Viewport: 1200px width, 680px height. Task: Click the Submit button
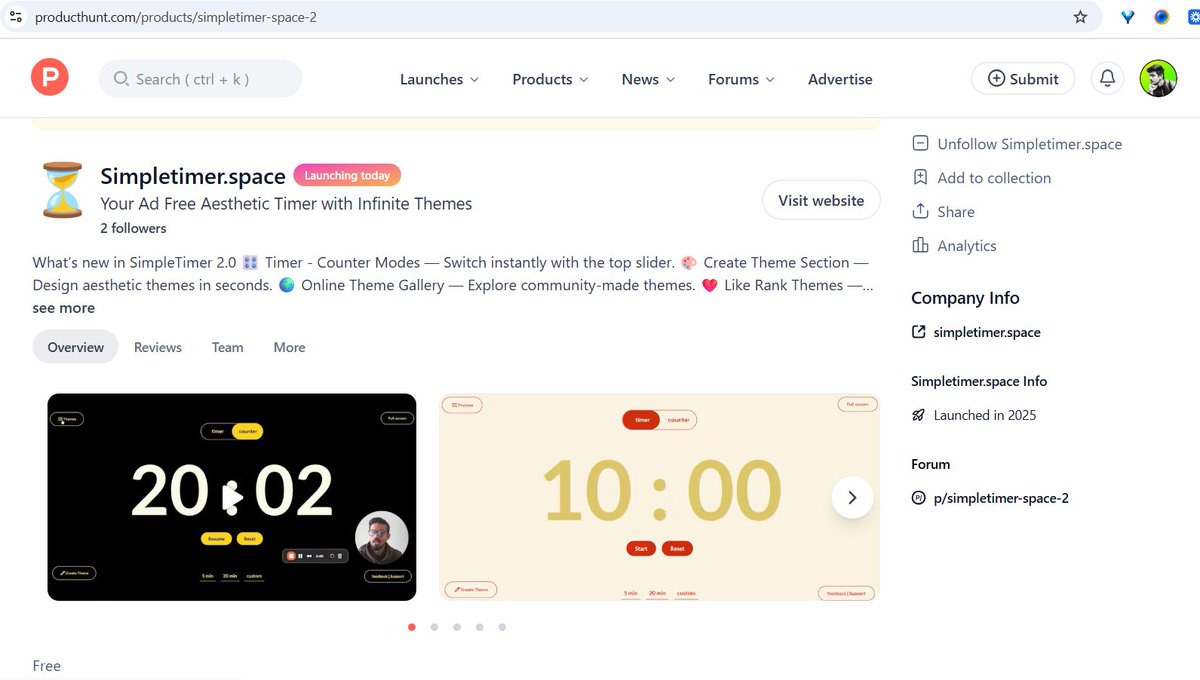click(1023, 79)
